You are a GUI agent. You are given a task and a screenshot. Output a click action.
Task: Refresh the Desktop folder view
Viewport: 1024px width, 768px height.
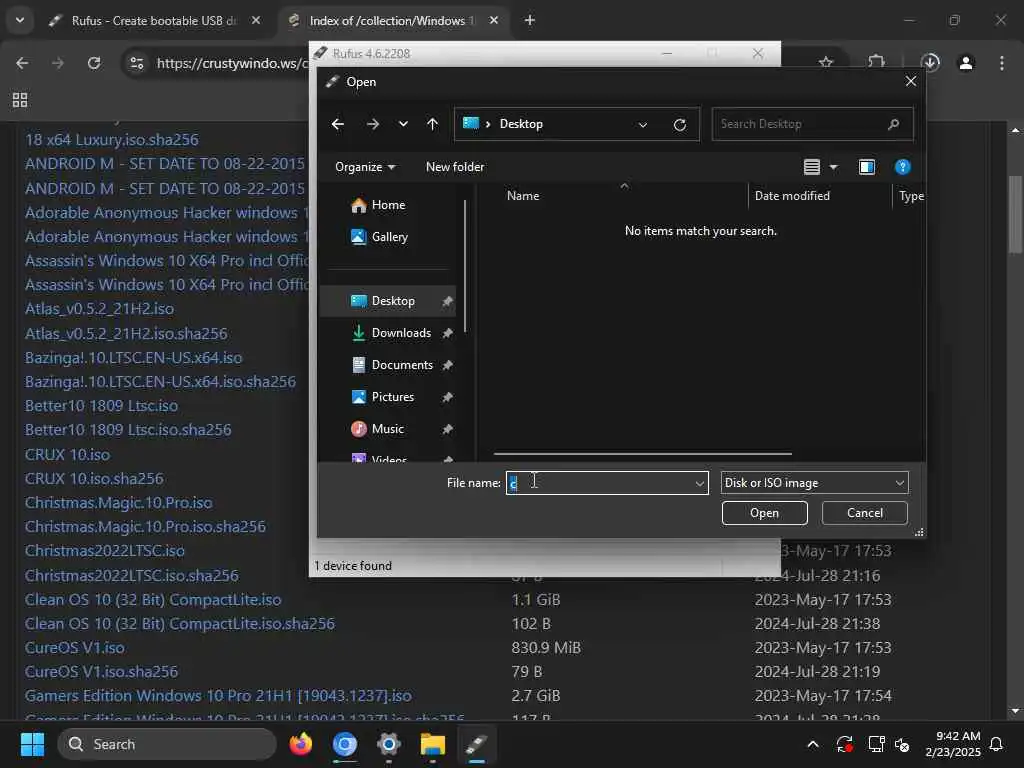point(680,125)
